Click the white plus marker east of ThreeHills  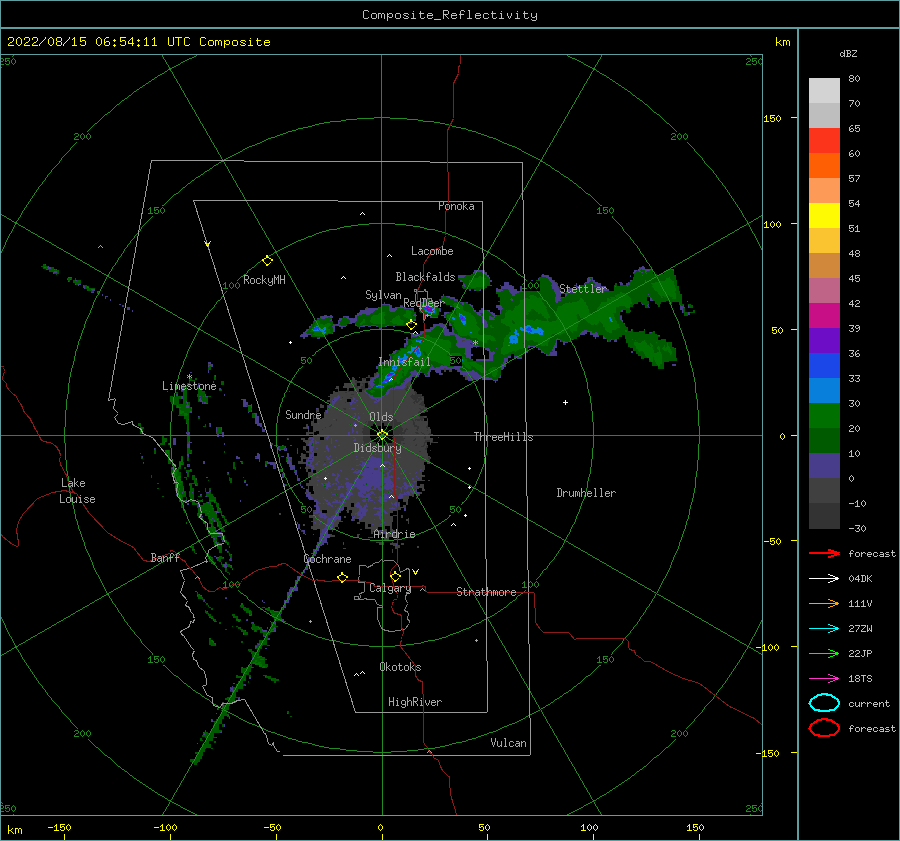565,402
